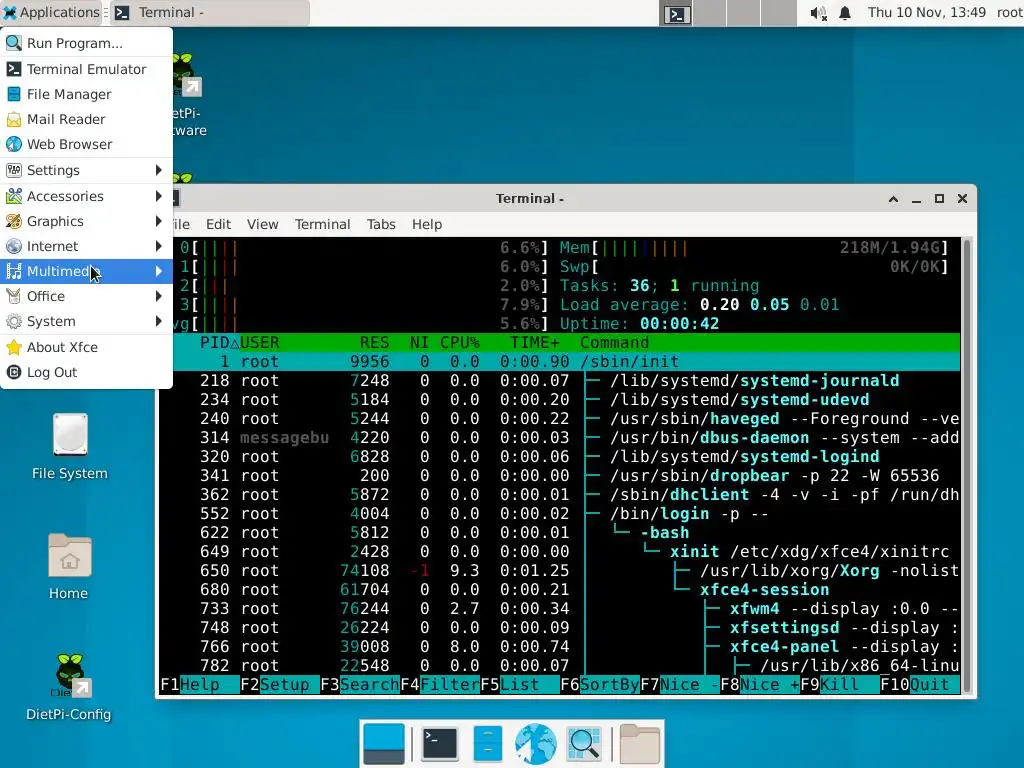
Task: Click F3 Search in htop
Action: (x=360, y=684)
